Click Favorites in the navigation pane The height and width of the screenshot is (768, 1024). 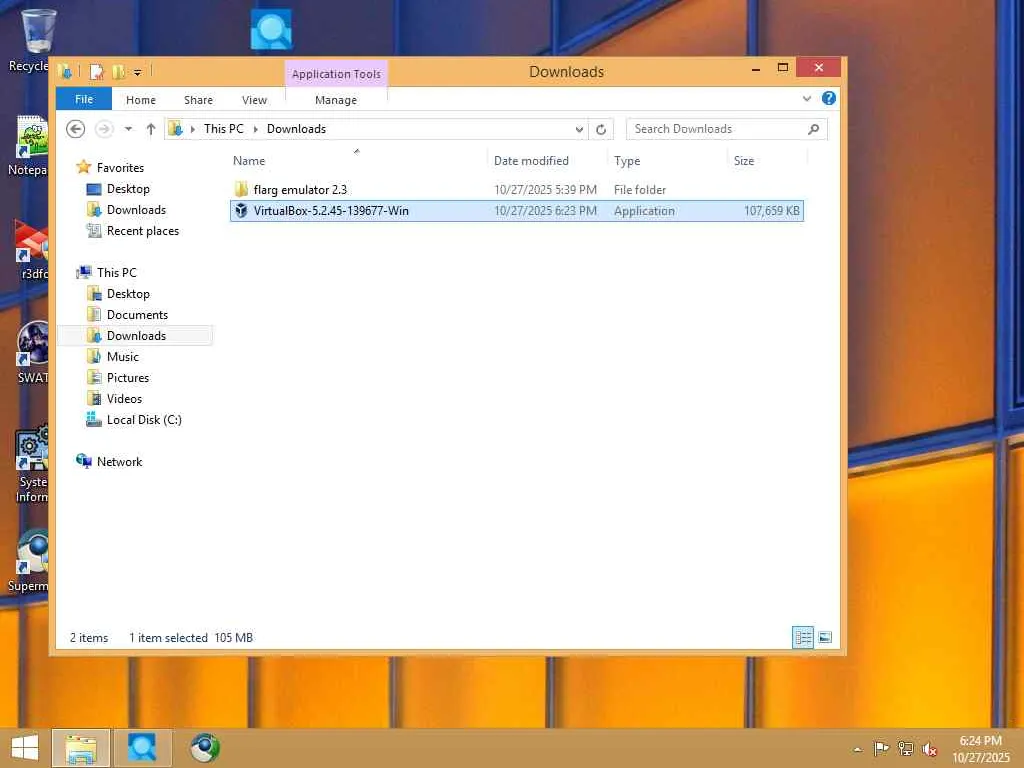tap(120, 168)
